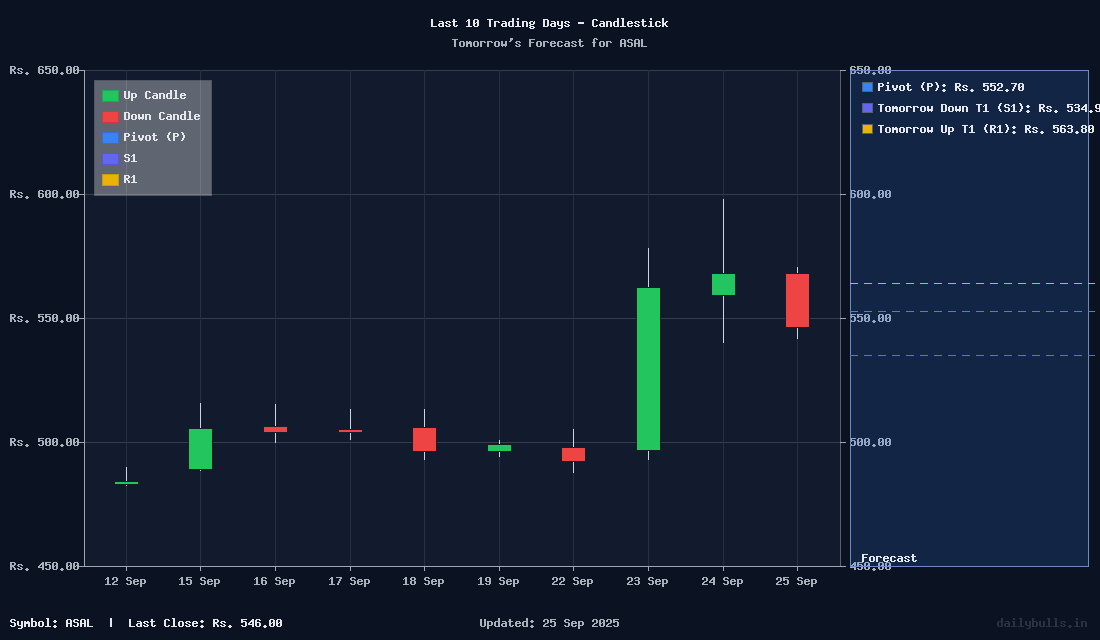Click the x-axis date label '16 Sep'
The height and width of the screenshot is (640, 1100).
pos(274,581)
